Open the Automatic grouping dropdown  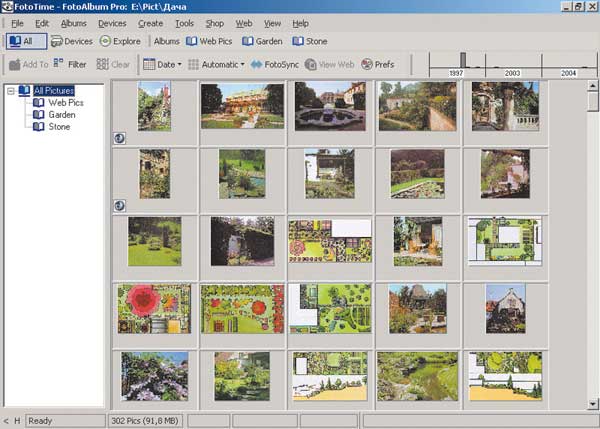point(216,64)
